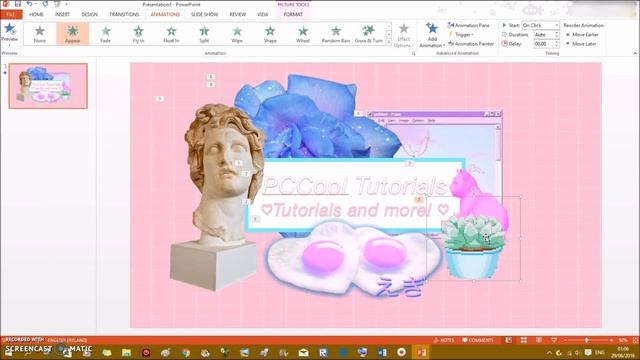Open the Preview dropdown arrow

[x=9, y=45]
